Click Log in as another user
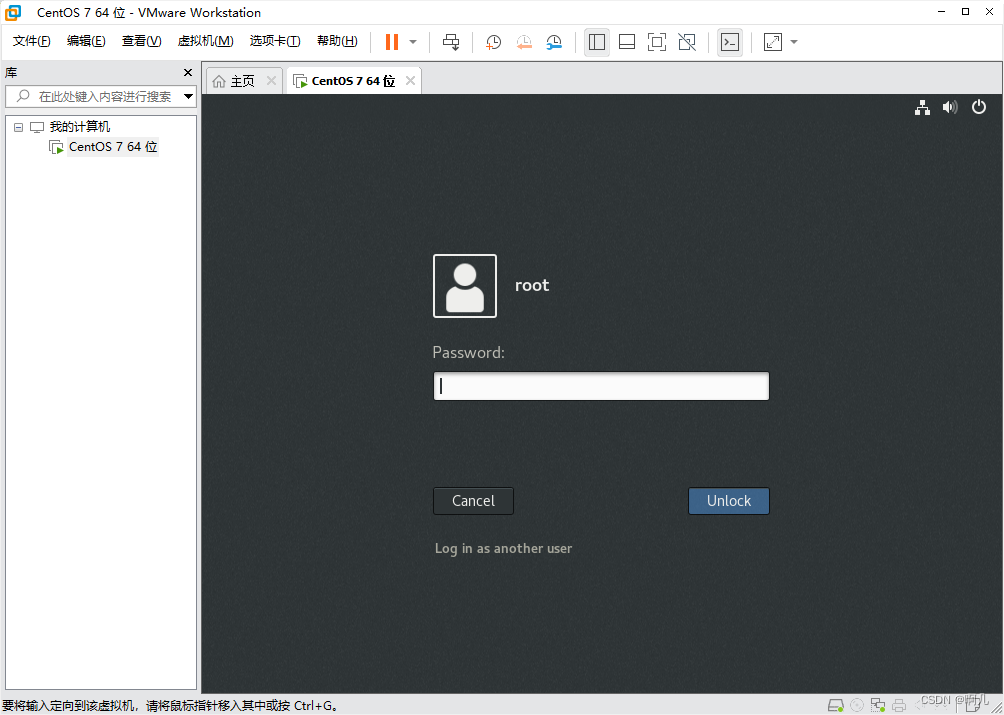 [x=503, y=549]
